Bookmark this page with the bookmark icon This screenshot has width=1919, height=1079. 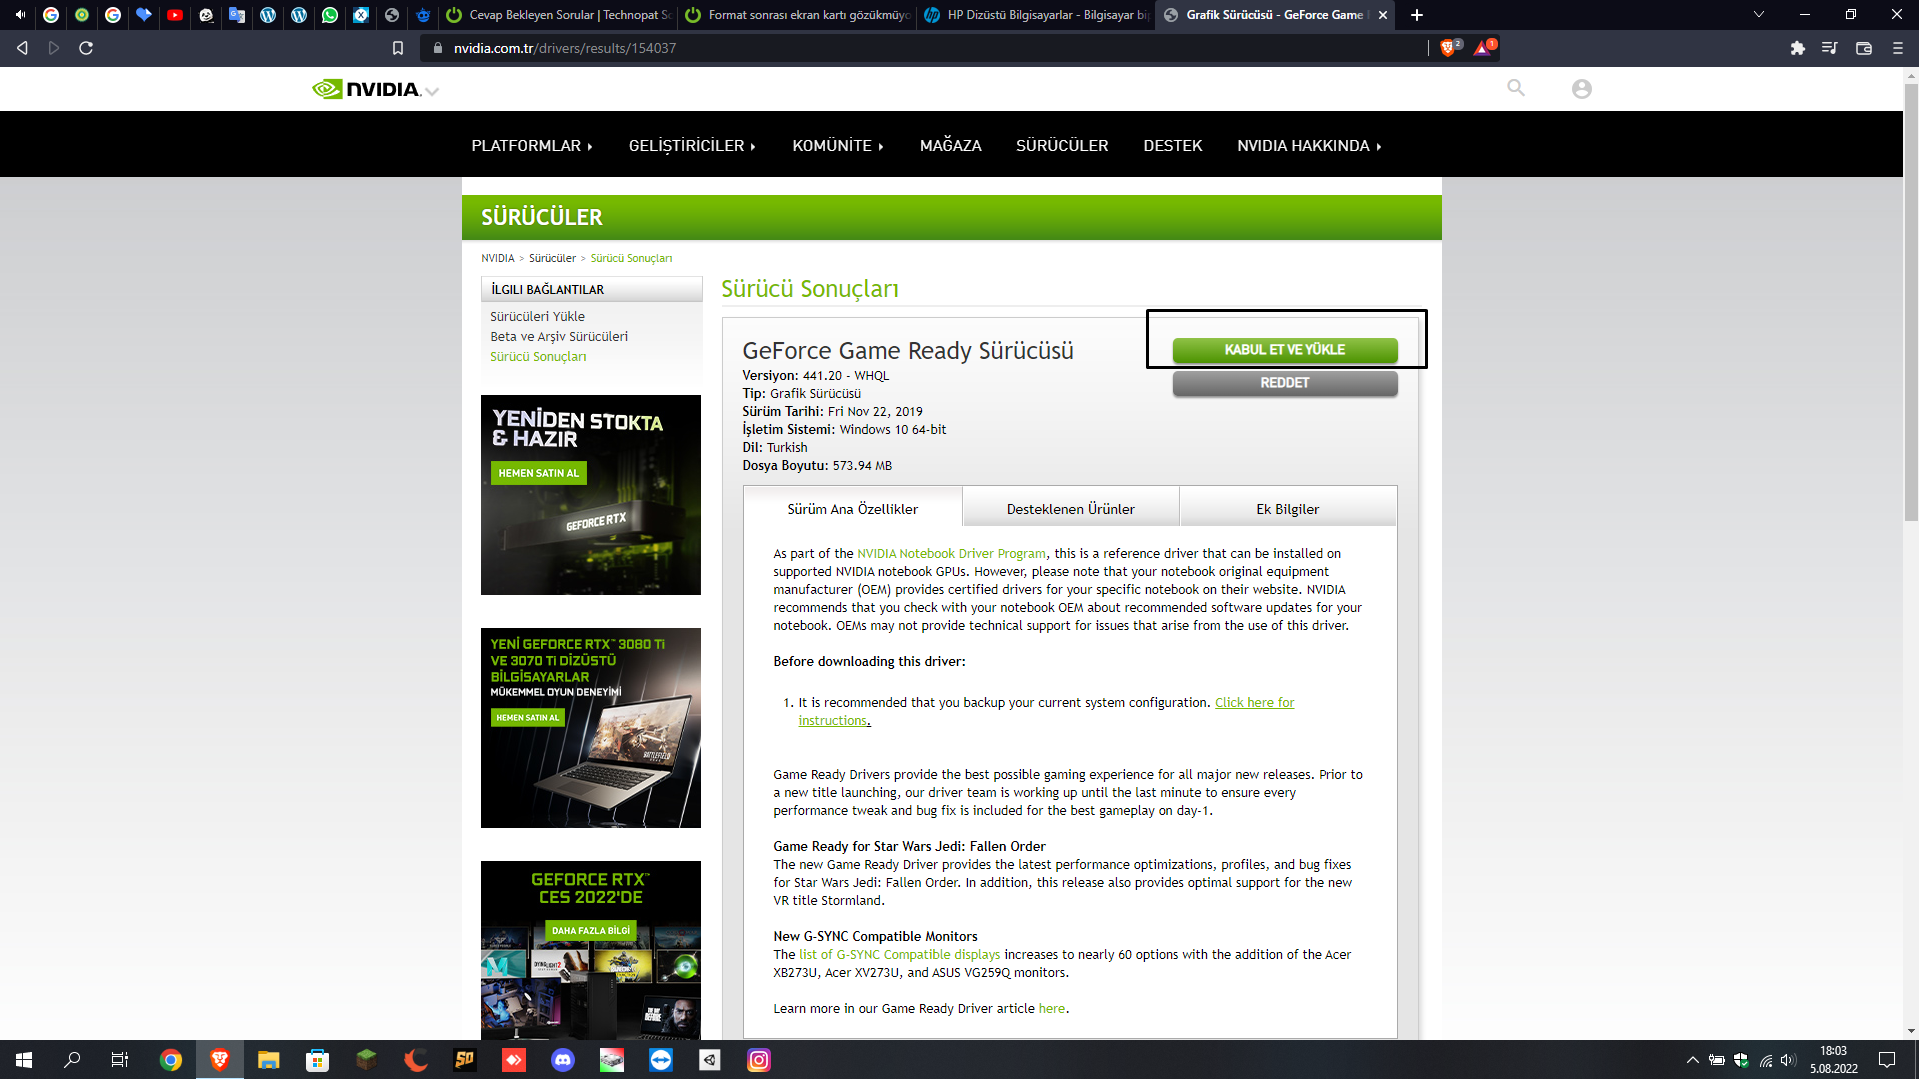pyautogui.click(x=398, y=48)
